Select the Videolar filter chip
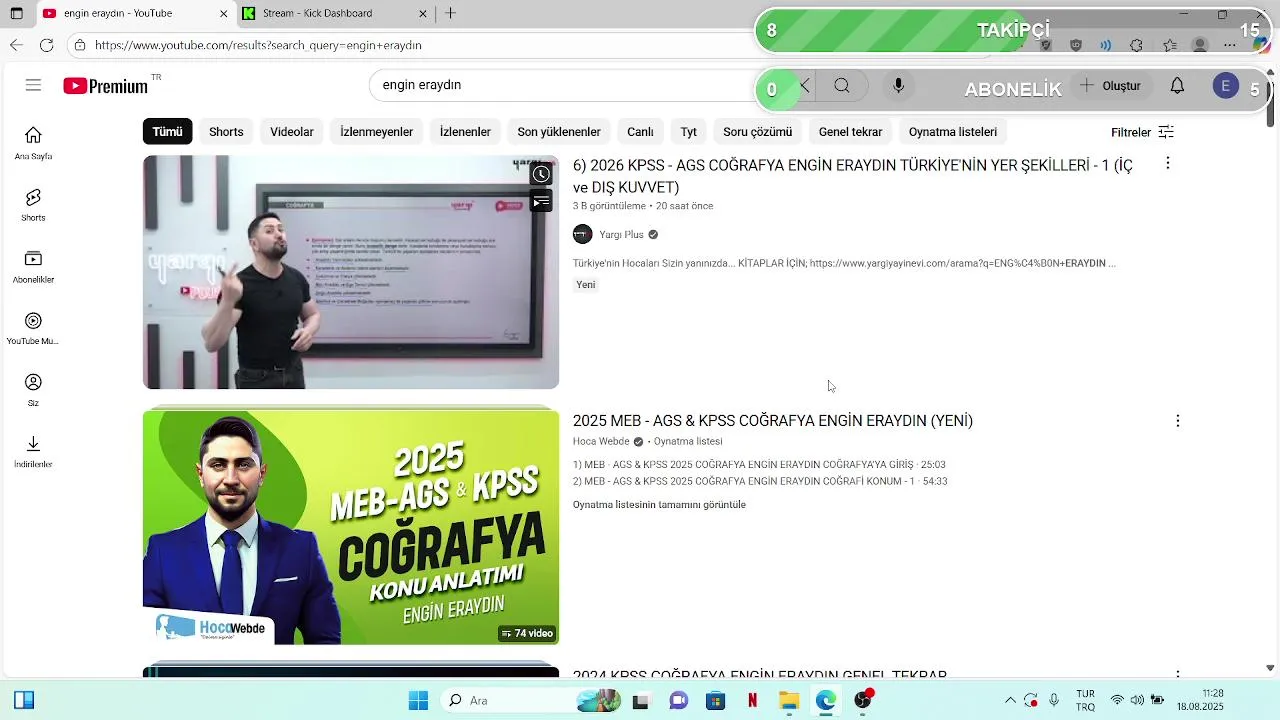 pyautogui.click(x=292, y=132)
